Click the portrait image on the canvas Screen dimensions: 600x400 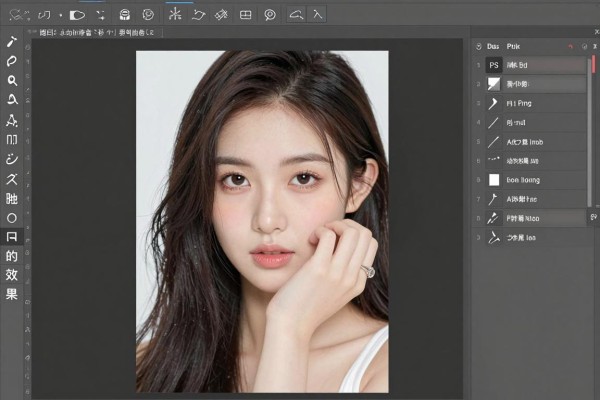(x=262, y=221)
